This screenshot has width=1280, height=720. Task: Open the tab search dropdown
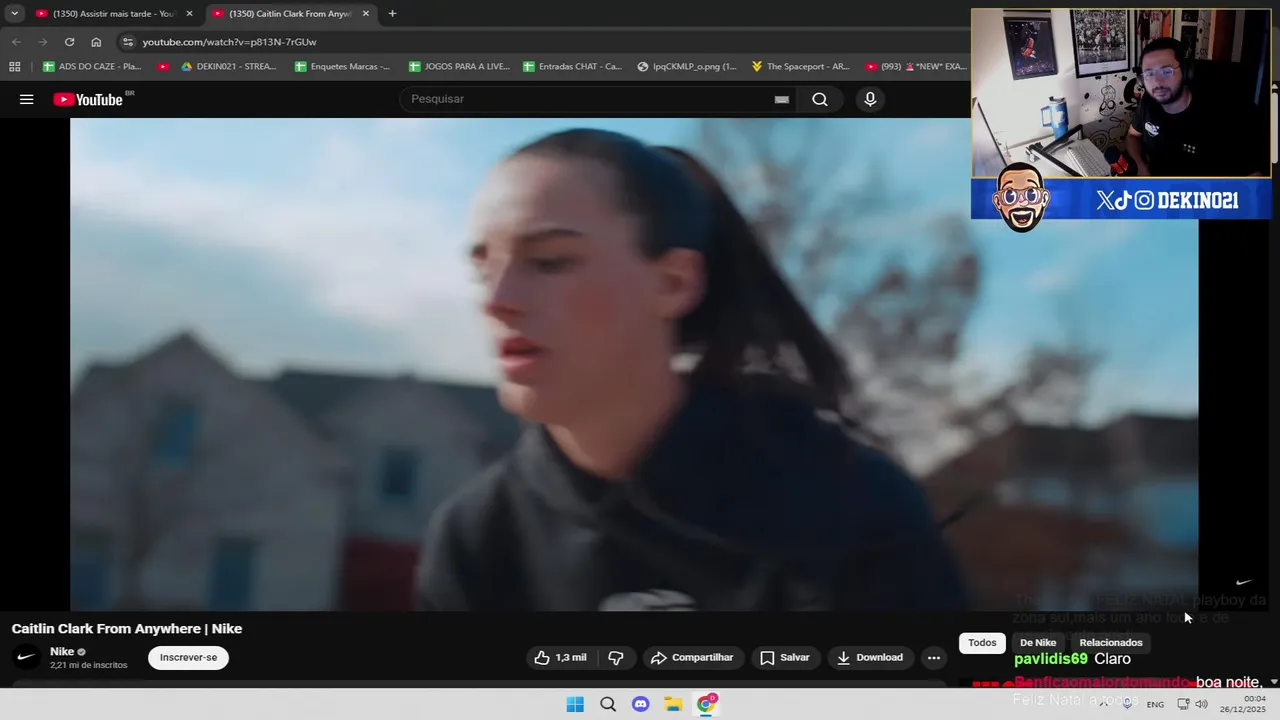pos(14,14)
